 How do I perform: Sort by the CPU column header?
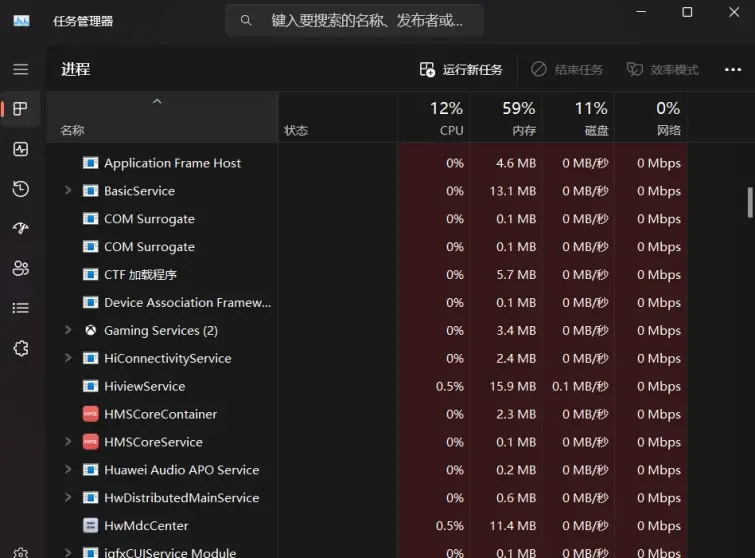coord(434,117)
